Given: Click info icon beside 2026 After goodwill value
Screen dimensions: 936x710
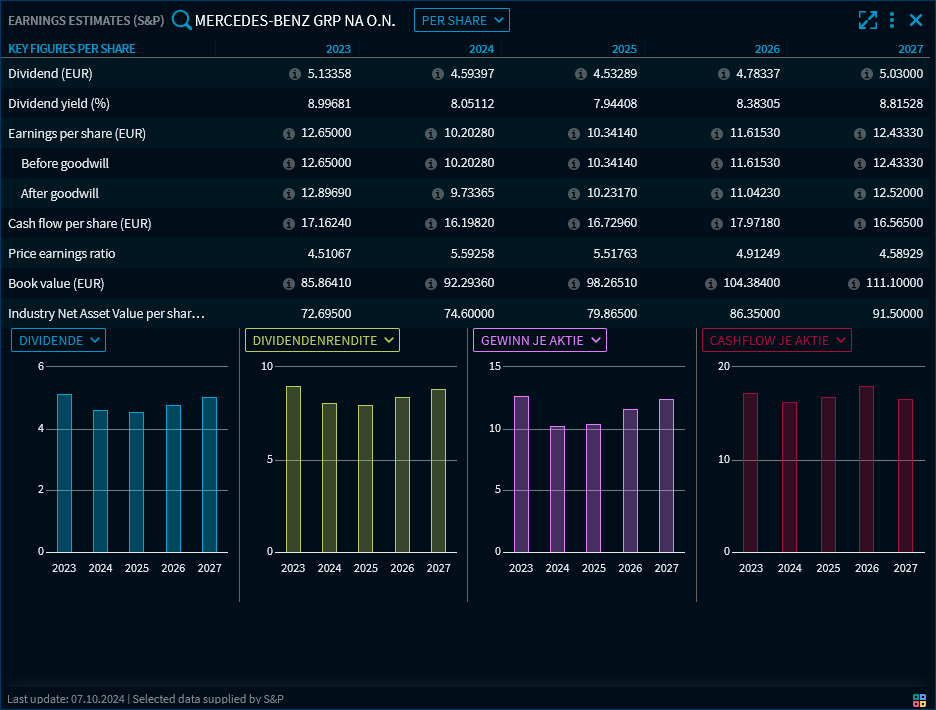Looking at the screenshot, I should (x=718, y=194).
